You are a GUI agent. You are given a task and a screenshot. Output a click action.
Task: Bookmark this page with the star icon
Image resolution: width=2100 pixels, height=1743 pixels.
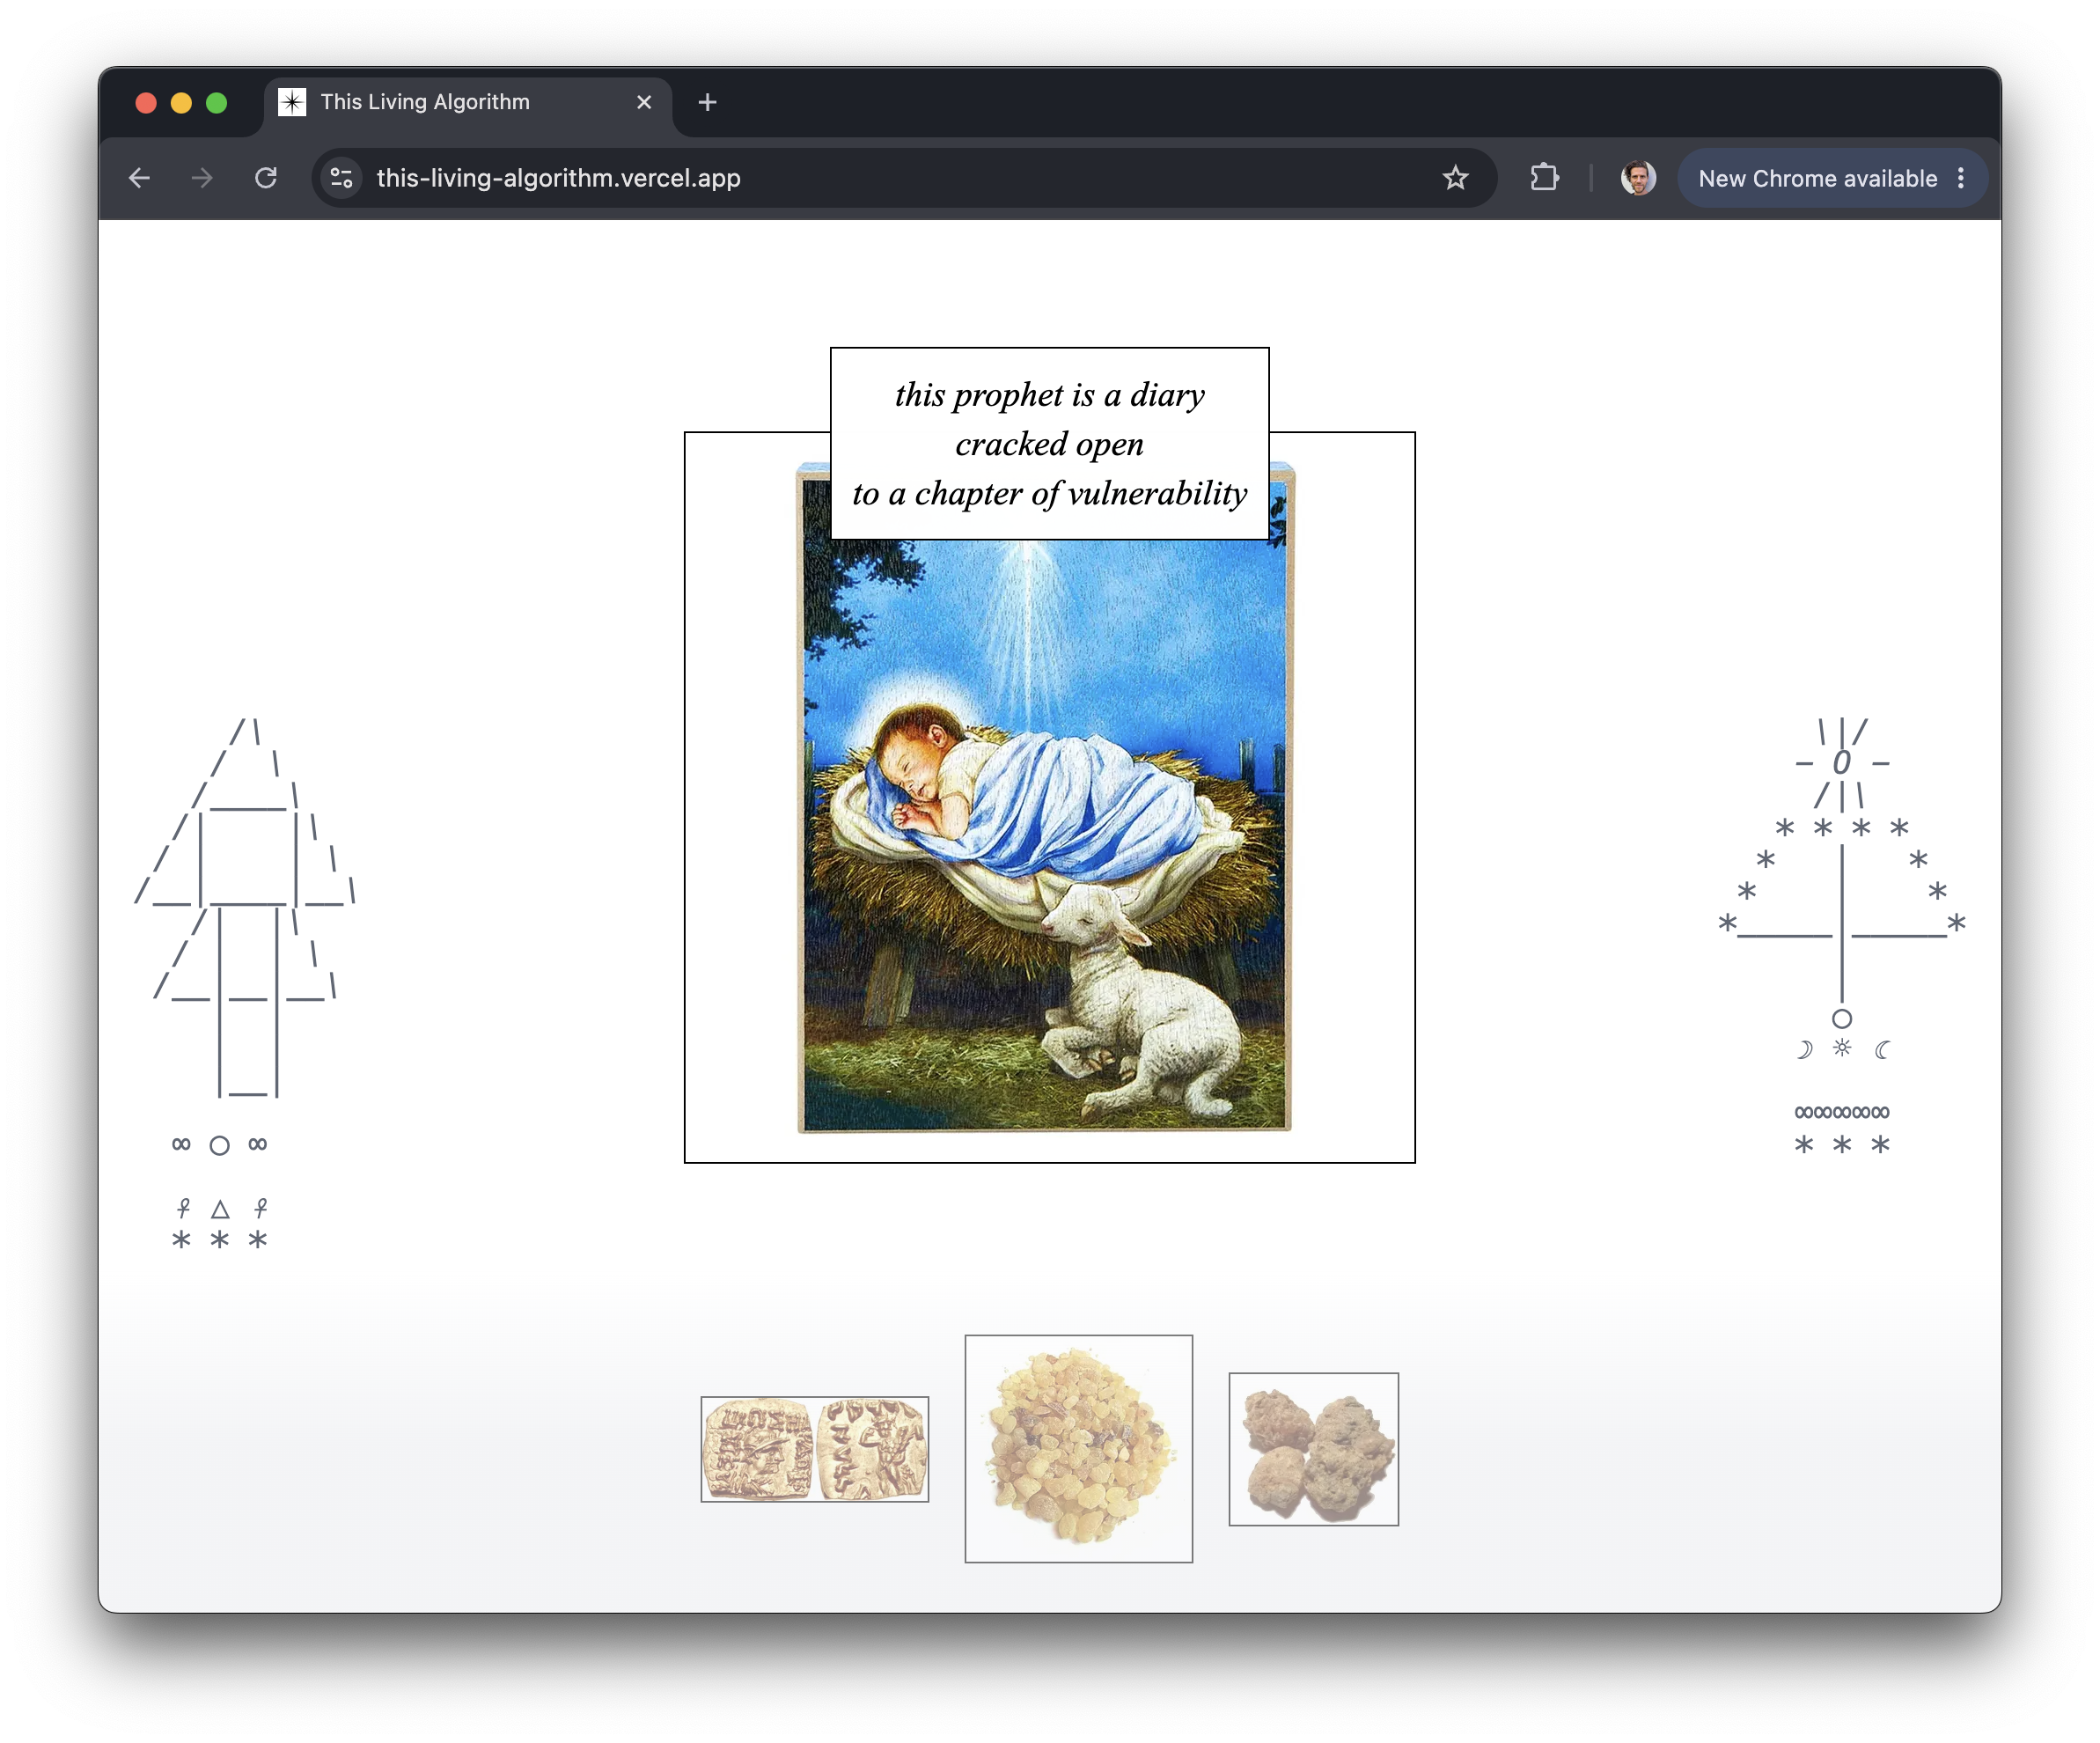click(x=1455, y=178)
